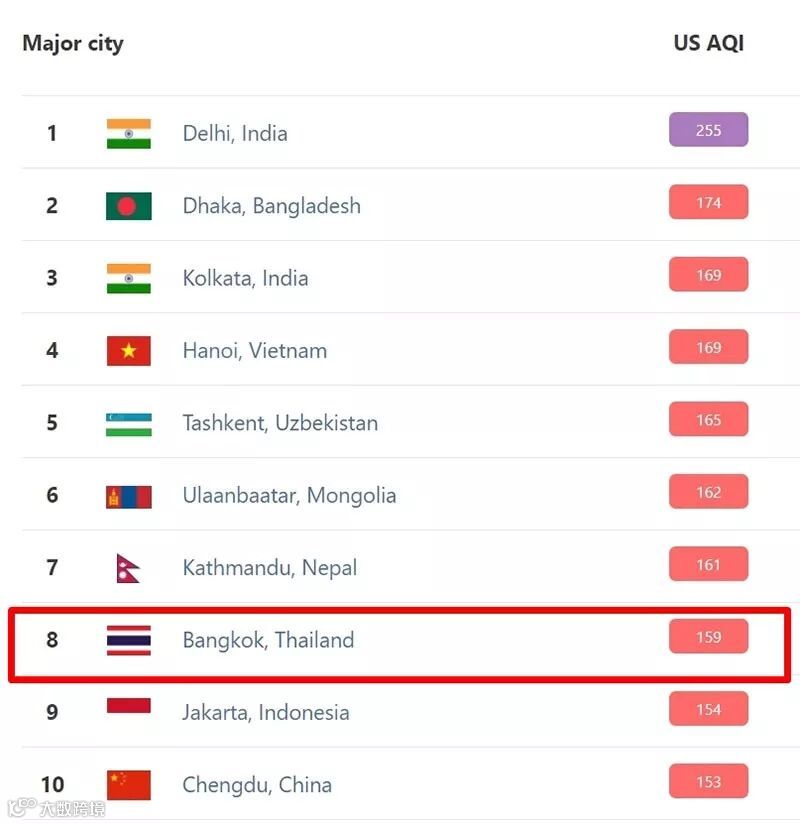Select Jakarta, Indonesia row text
Image resolution: width=800 pixels, height=824 pixels.
pos(266,713)
